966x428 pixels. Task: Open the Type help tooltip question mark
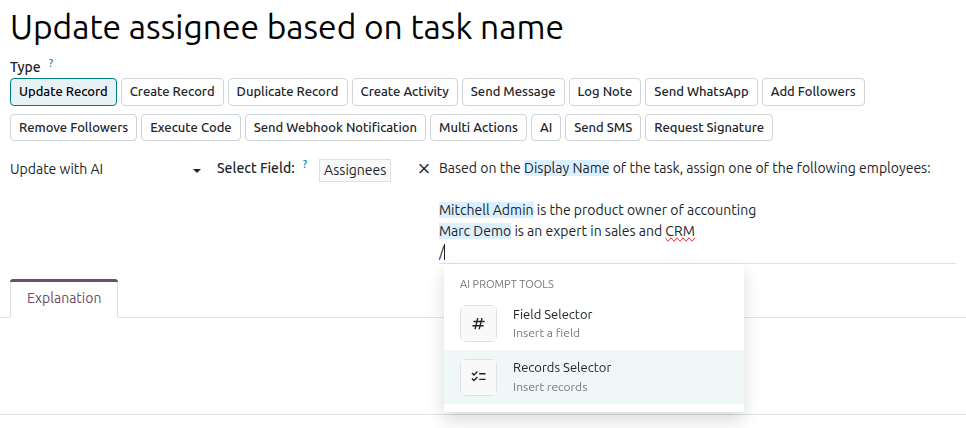point(51,63)
